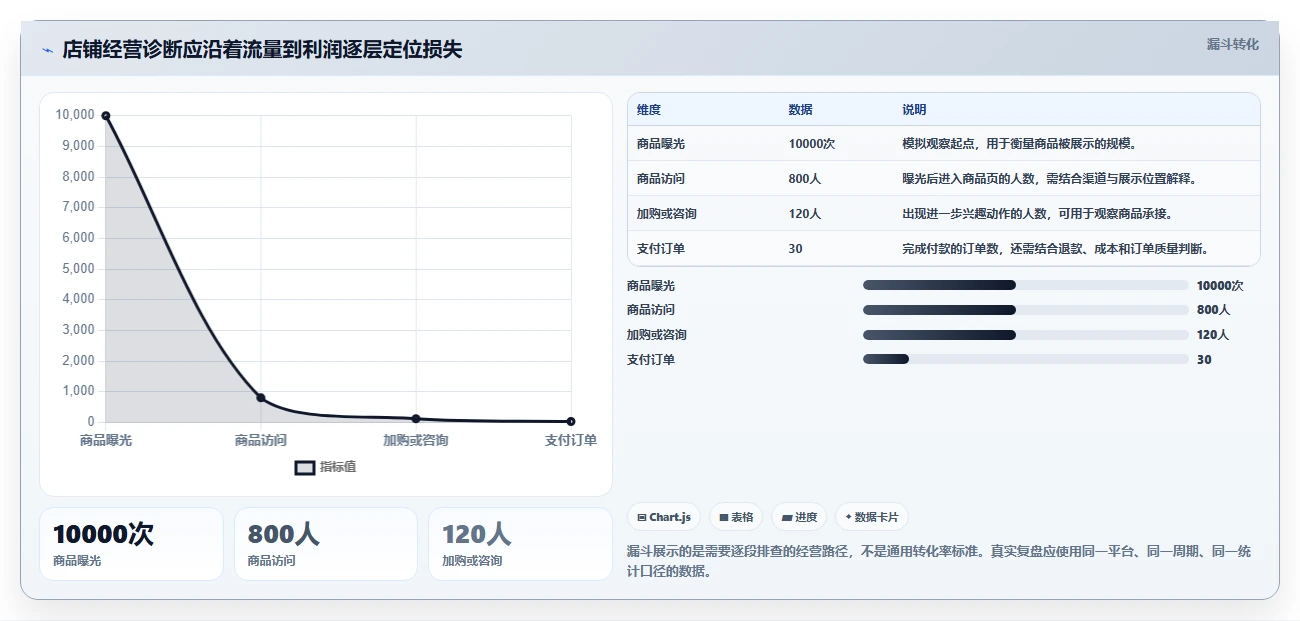
Task: Click the 数据卡片 chip
Action: 872,517
